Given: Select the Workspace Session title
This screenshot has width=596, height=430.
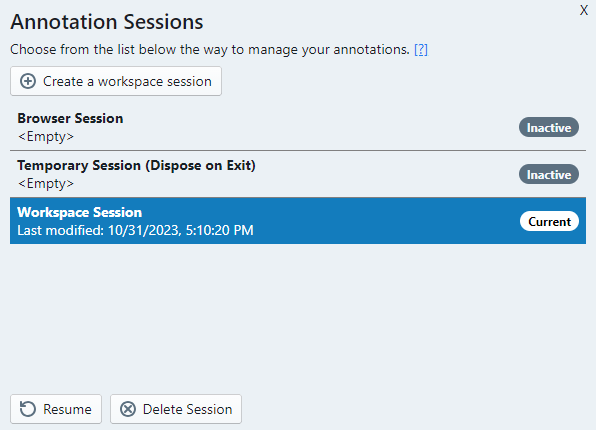Looking at the screenshot, I should [79, 212].
